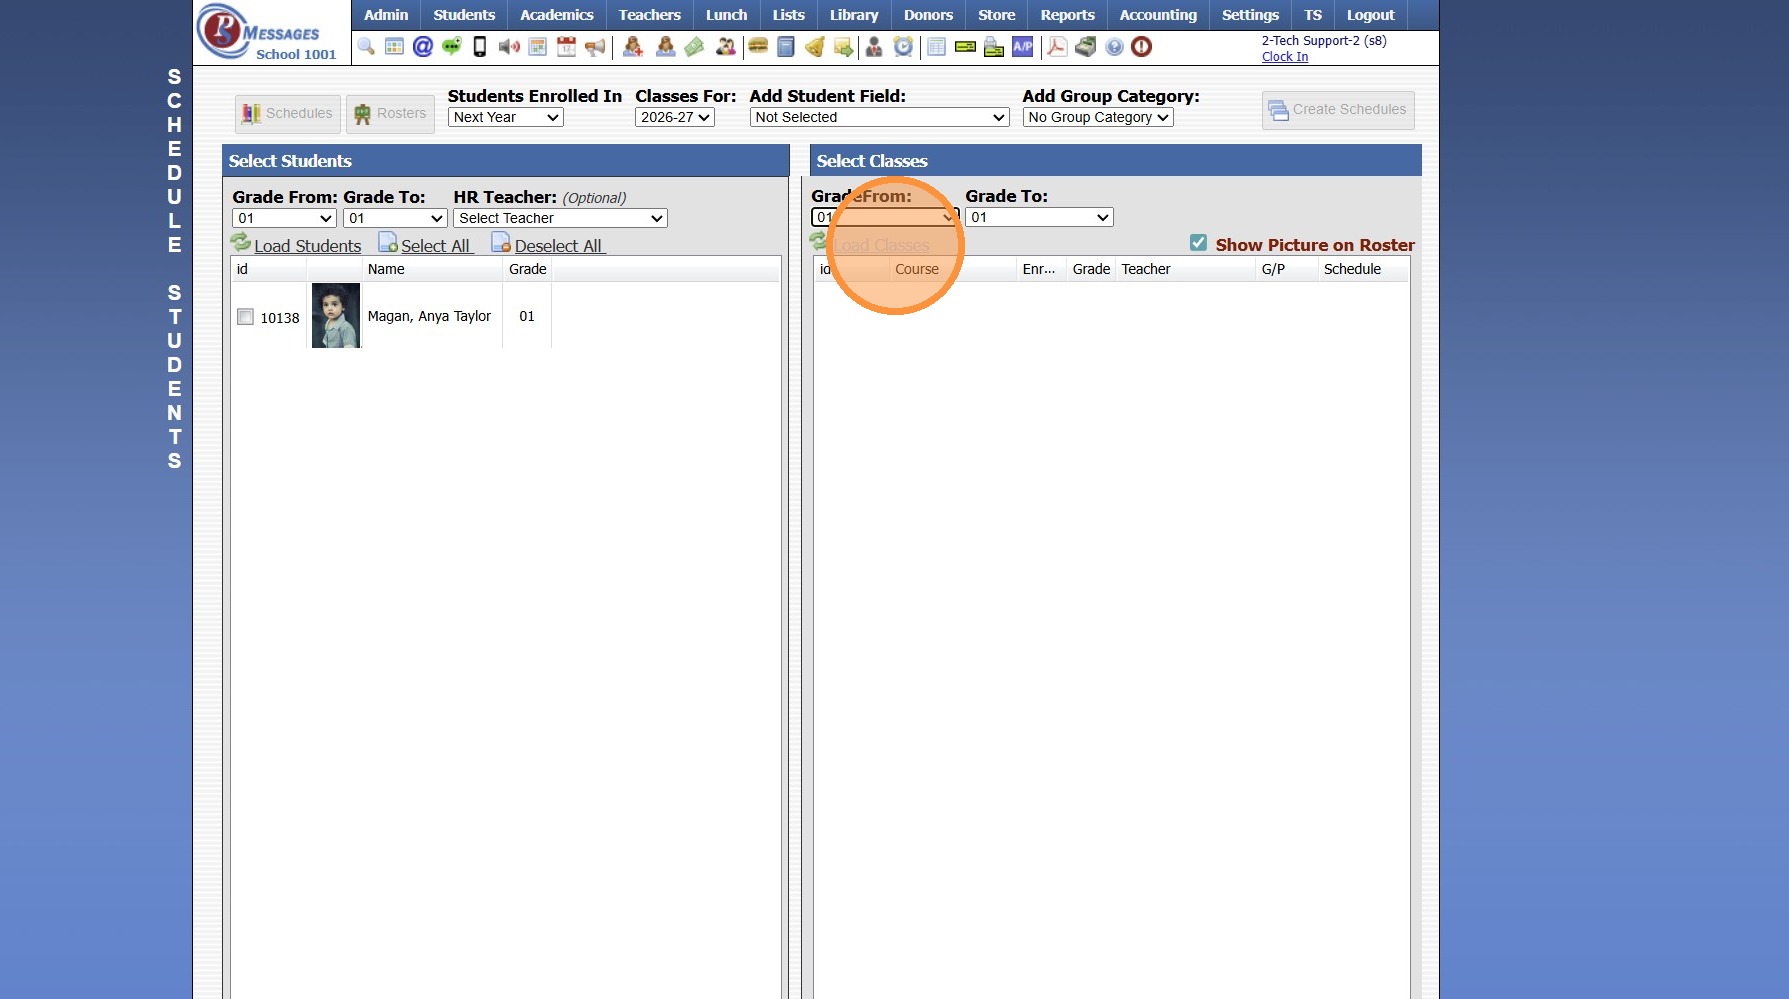This screenshot has height=999, width=1789.
Task: Open the blue @ email icon
Action: (423, 47)
